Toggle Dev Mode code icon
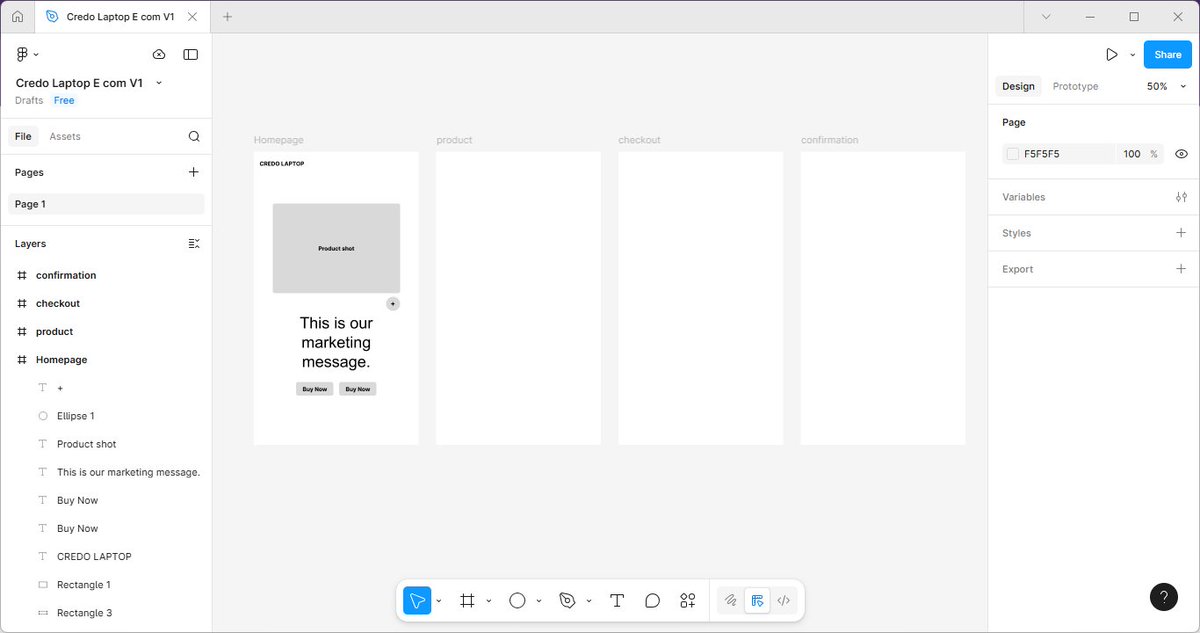 pos(784,600)
